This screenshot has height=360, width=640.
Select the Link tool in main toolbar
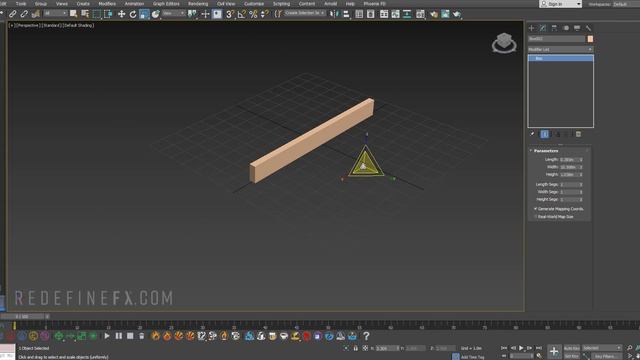click(x=13, y=14)
